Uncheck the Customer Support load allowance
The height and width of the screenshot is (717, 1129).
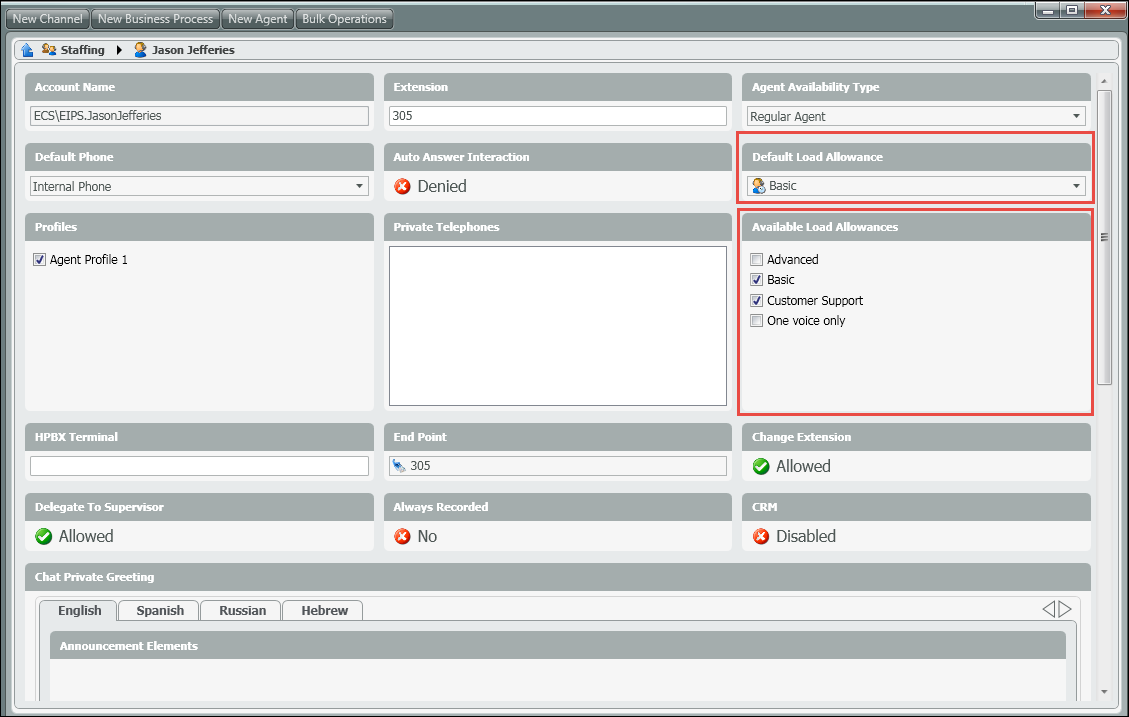pyautogui.click(x=757, y=301)
